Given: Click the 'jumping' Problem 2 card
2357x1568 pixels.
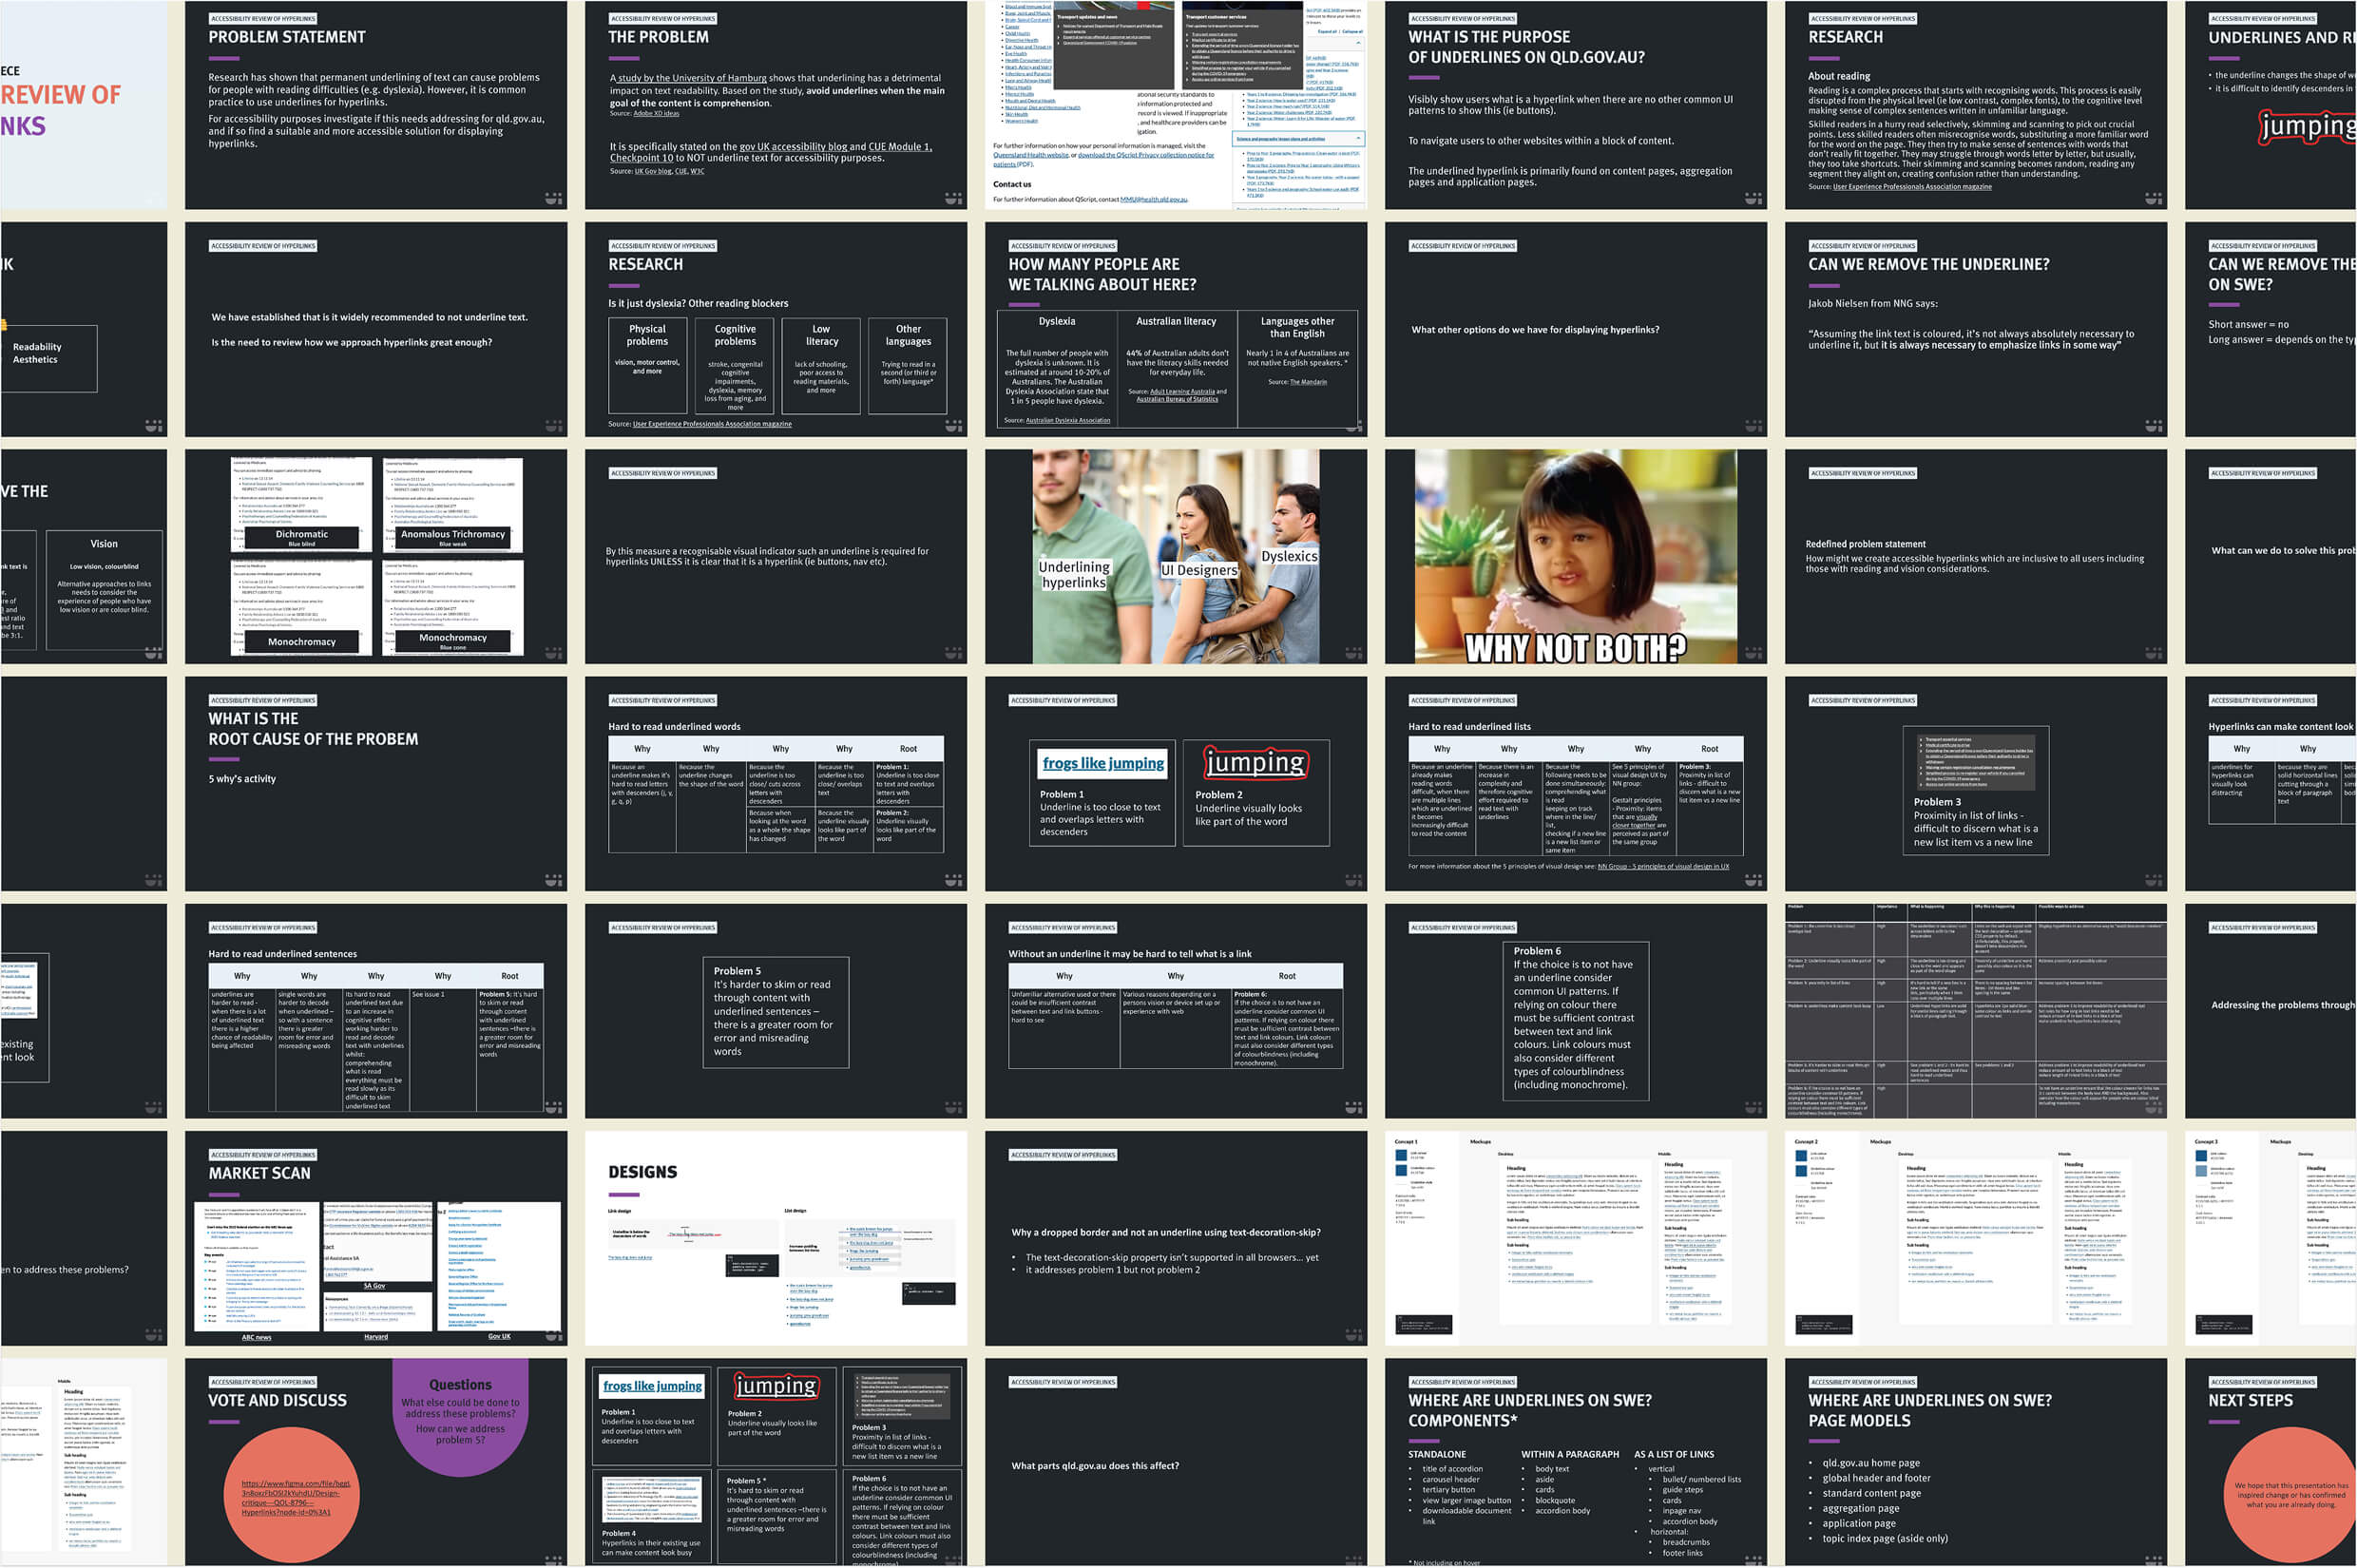Looking at the screenshot, I should click(x=1256, y=793).
